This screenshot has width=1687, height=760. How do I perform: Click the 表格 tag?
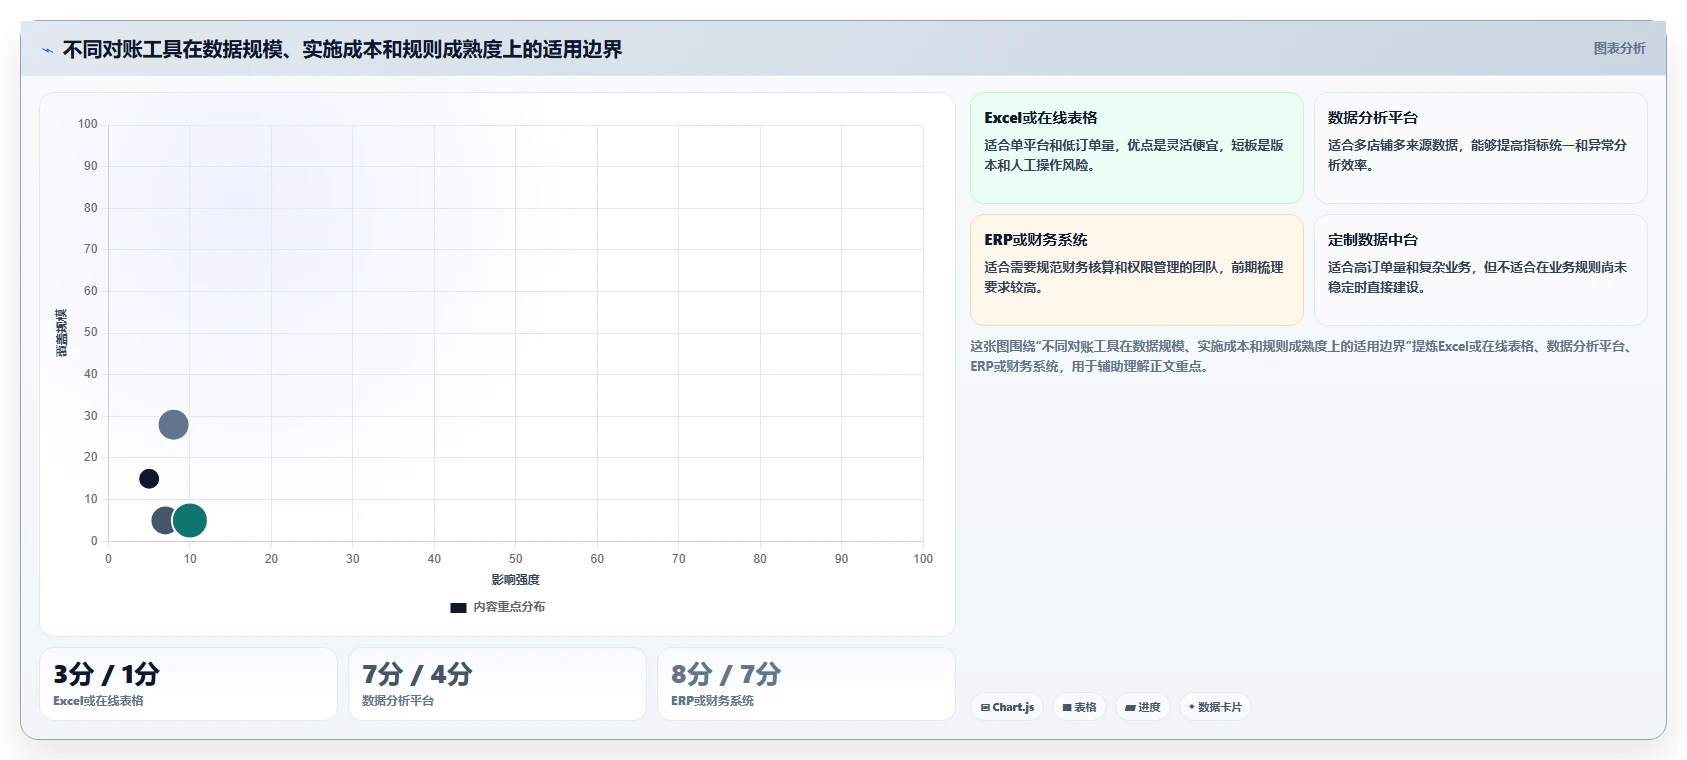coord(1079,707)
